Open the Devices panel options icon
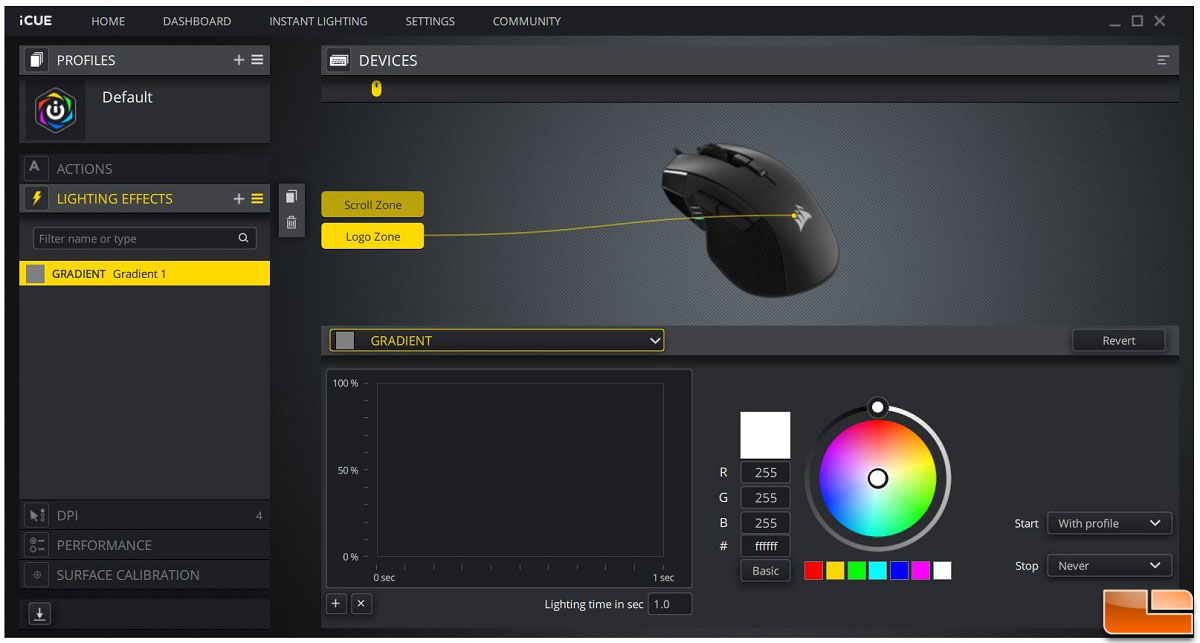The height and width of the screenshot is (643, 1200). (x=1163, y=60)
